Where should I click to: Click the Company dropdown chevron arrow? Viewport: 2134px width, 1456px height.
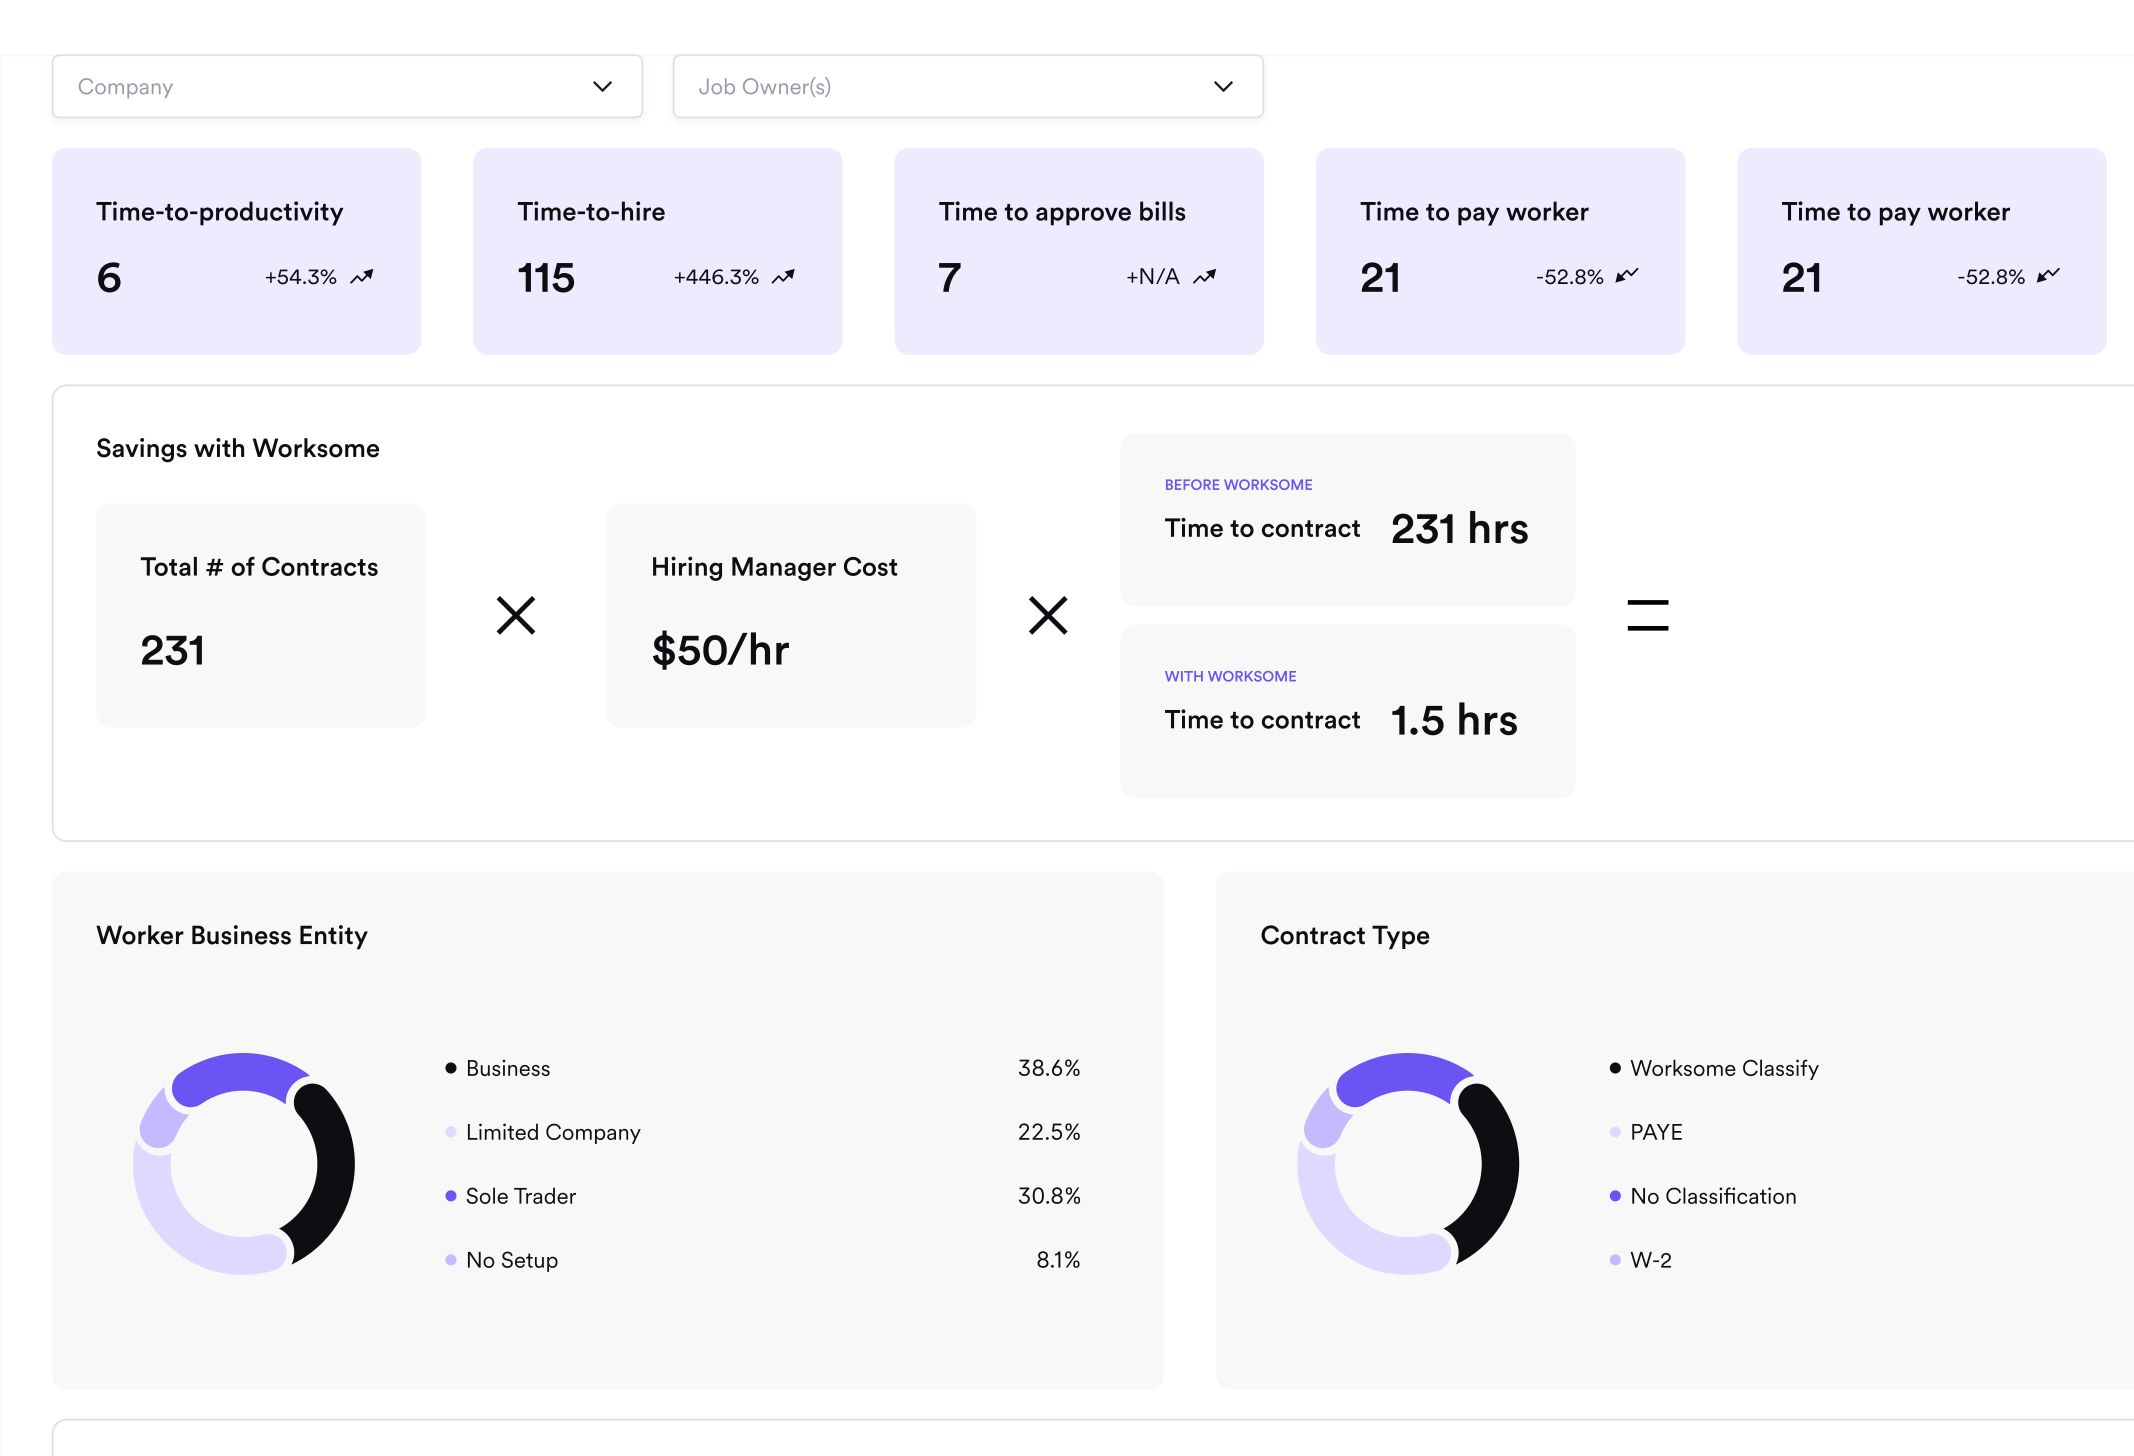tap(602, 87)
